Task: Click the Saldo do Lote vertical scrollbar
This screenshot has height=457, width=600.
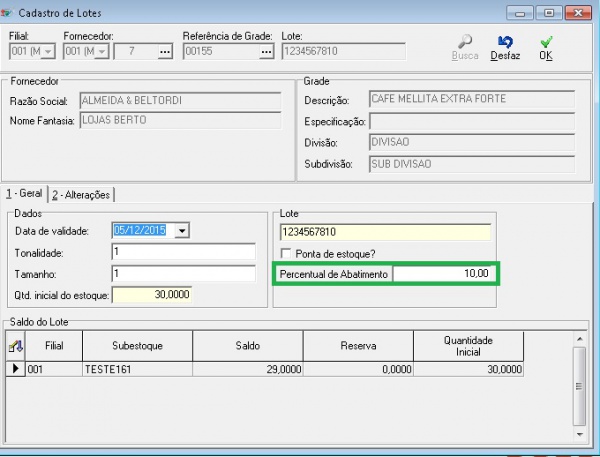Action: tap(578, 390)
